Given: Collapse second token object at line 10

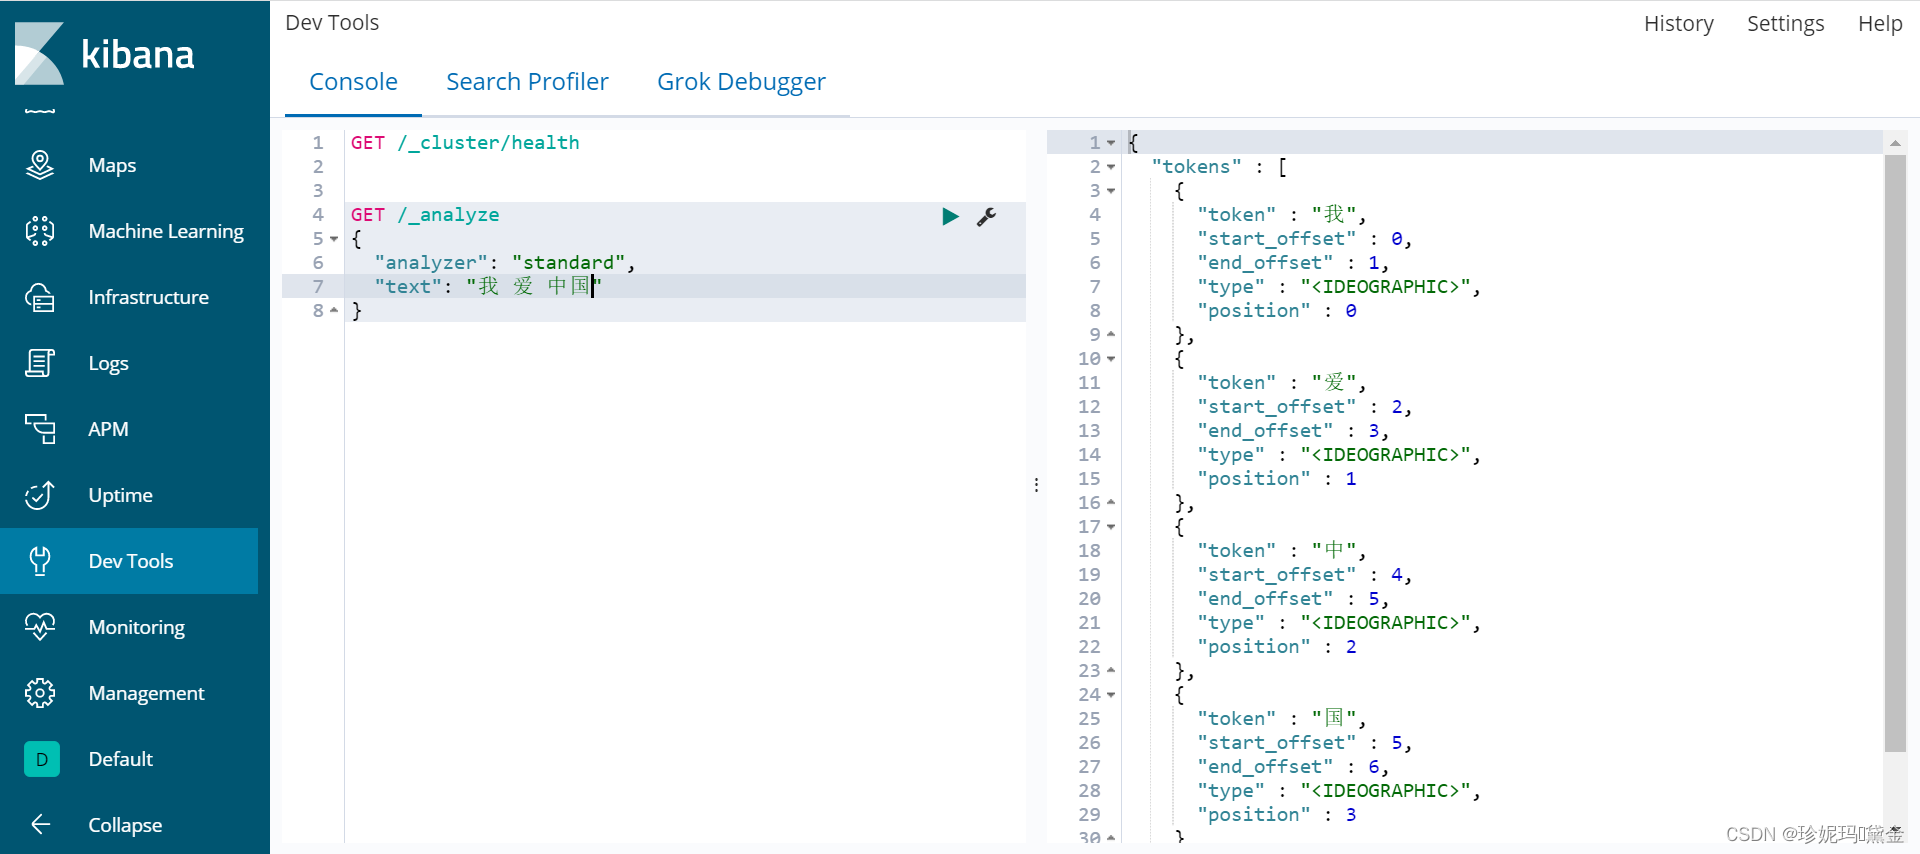Looking at the screenshot, I should pos(1111,359).
